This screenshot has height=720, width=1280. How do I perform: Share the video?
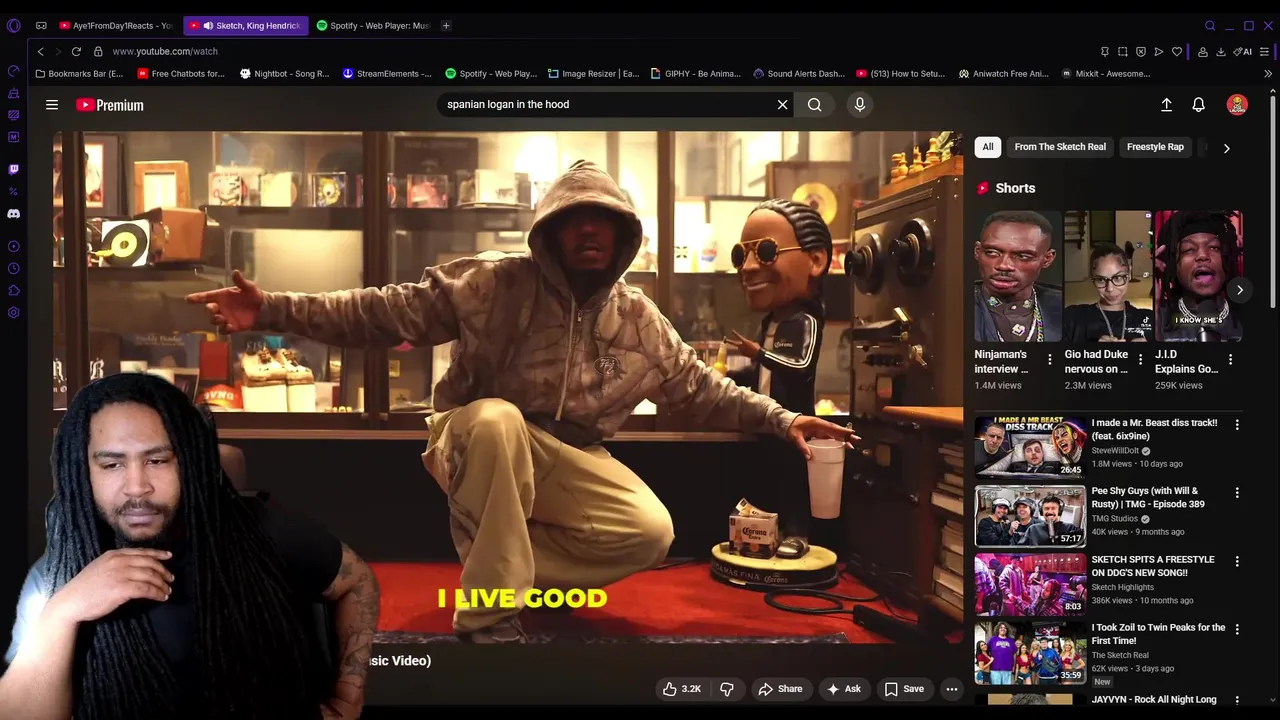click(780, 688)
